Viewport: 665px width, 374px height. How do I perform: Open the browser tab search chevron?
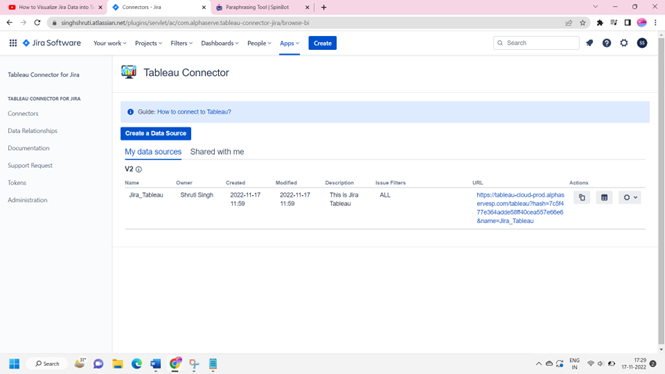click(x=595, y=7)
